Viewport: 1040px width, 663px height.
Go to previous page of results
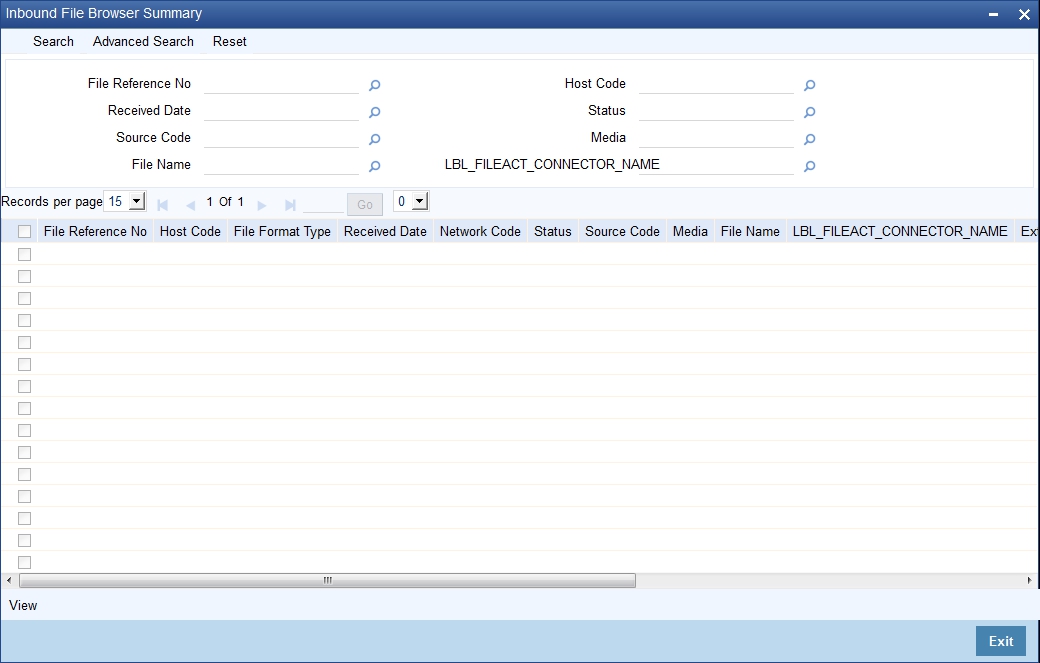pos(190,205)
